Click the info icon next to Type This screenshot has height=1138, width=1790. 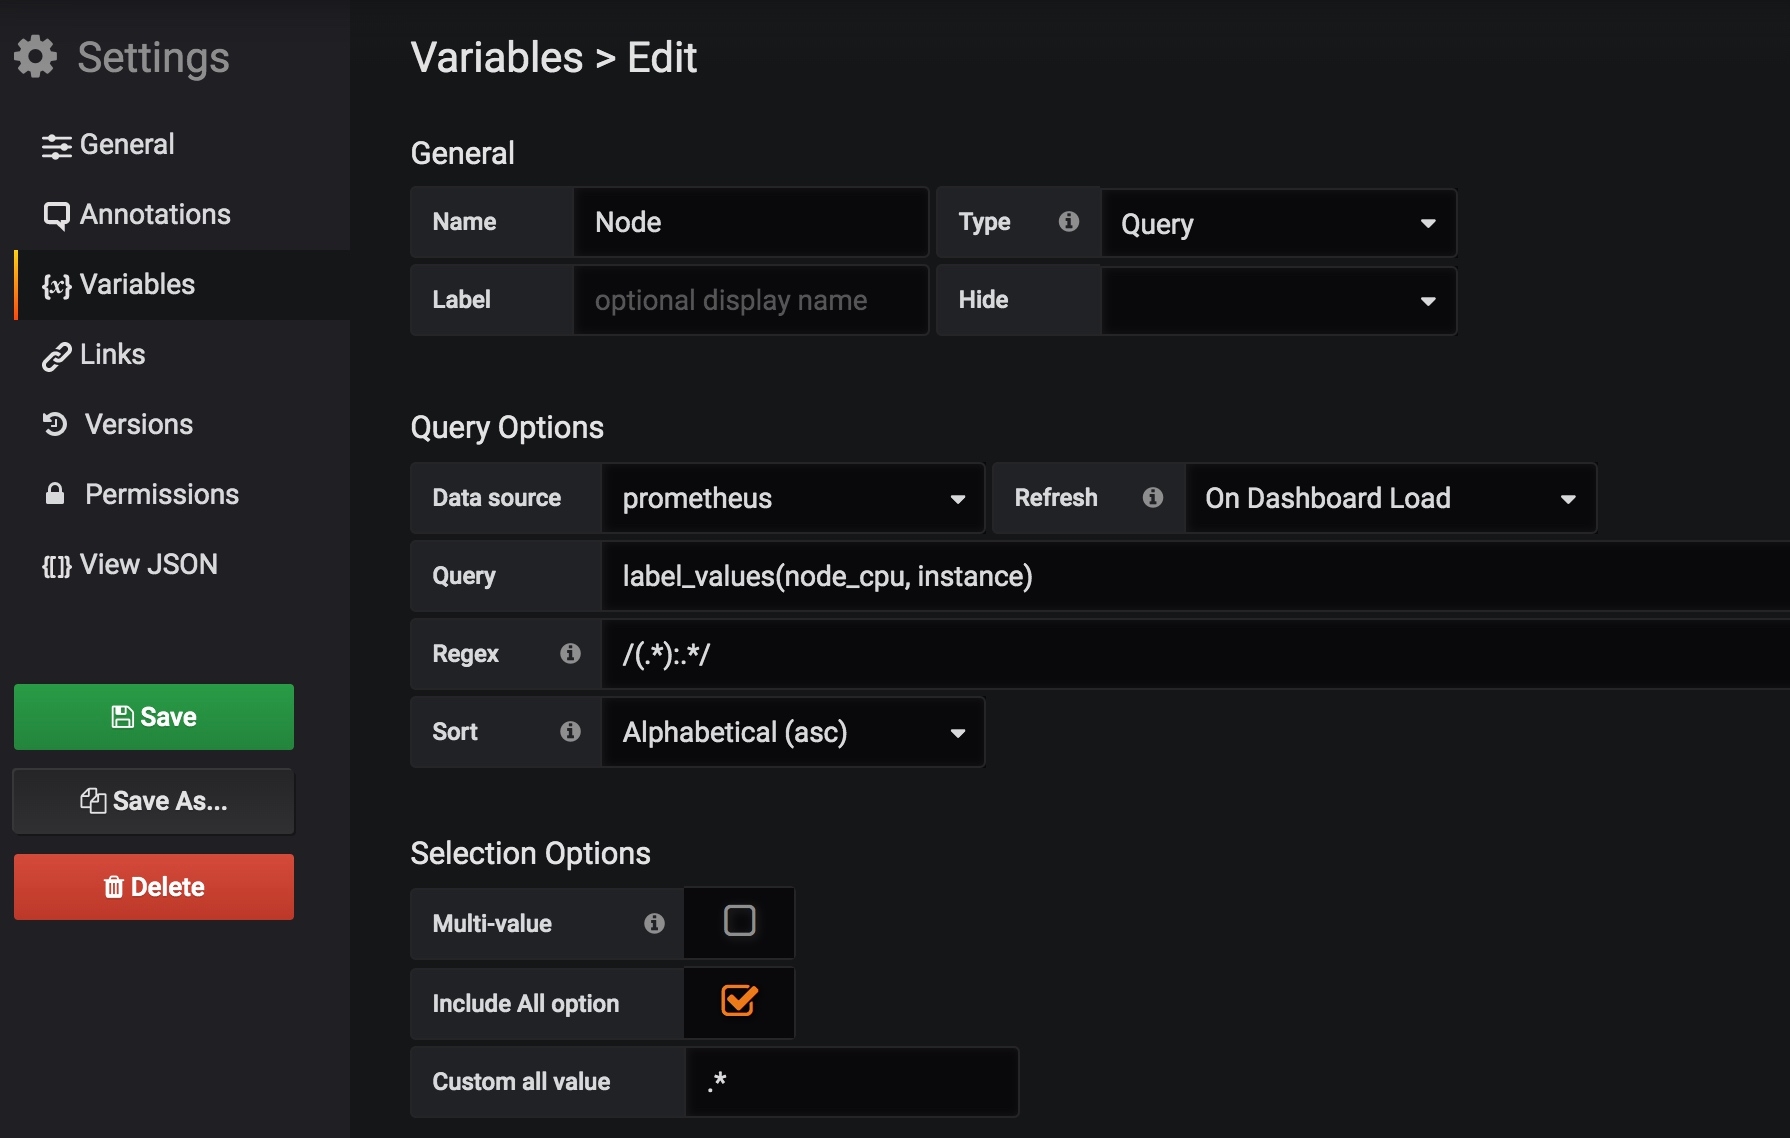[x=1068, y=221]
